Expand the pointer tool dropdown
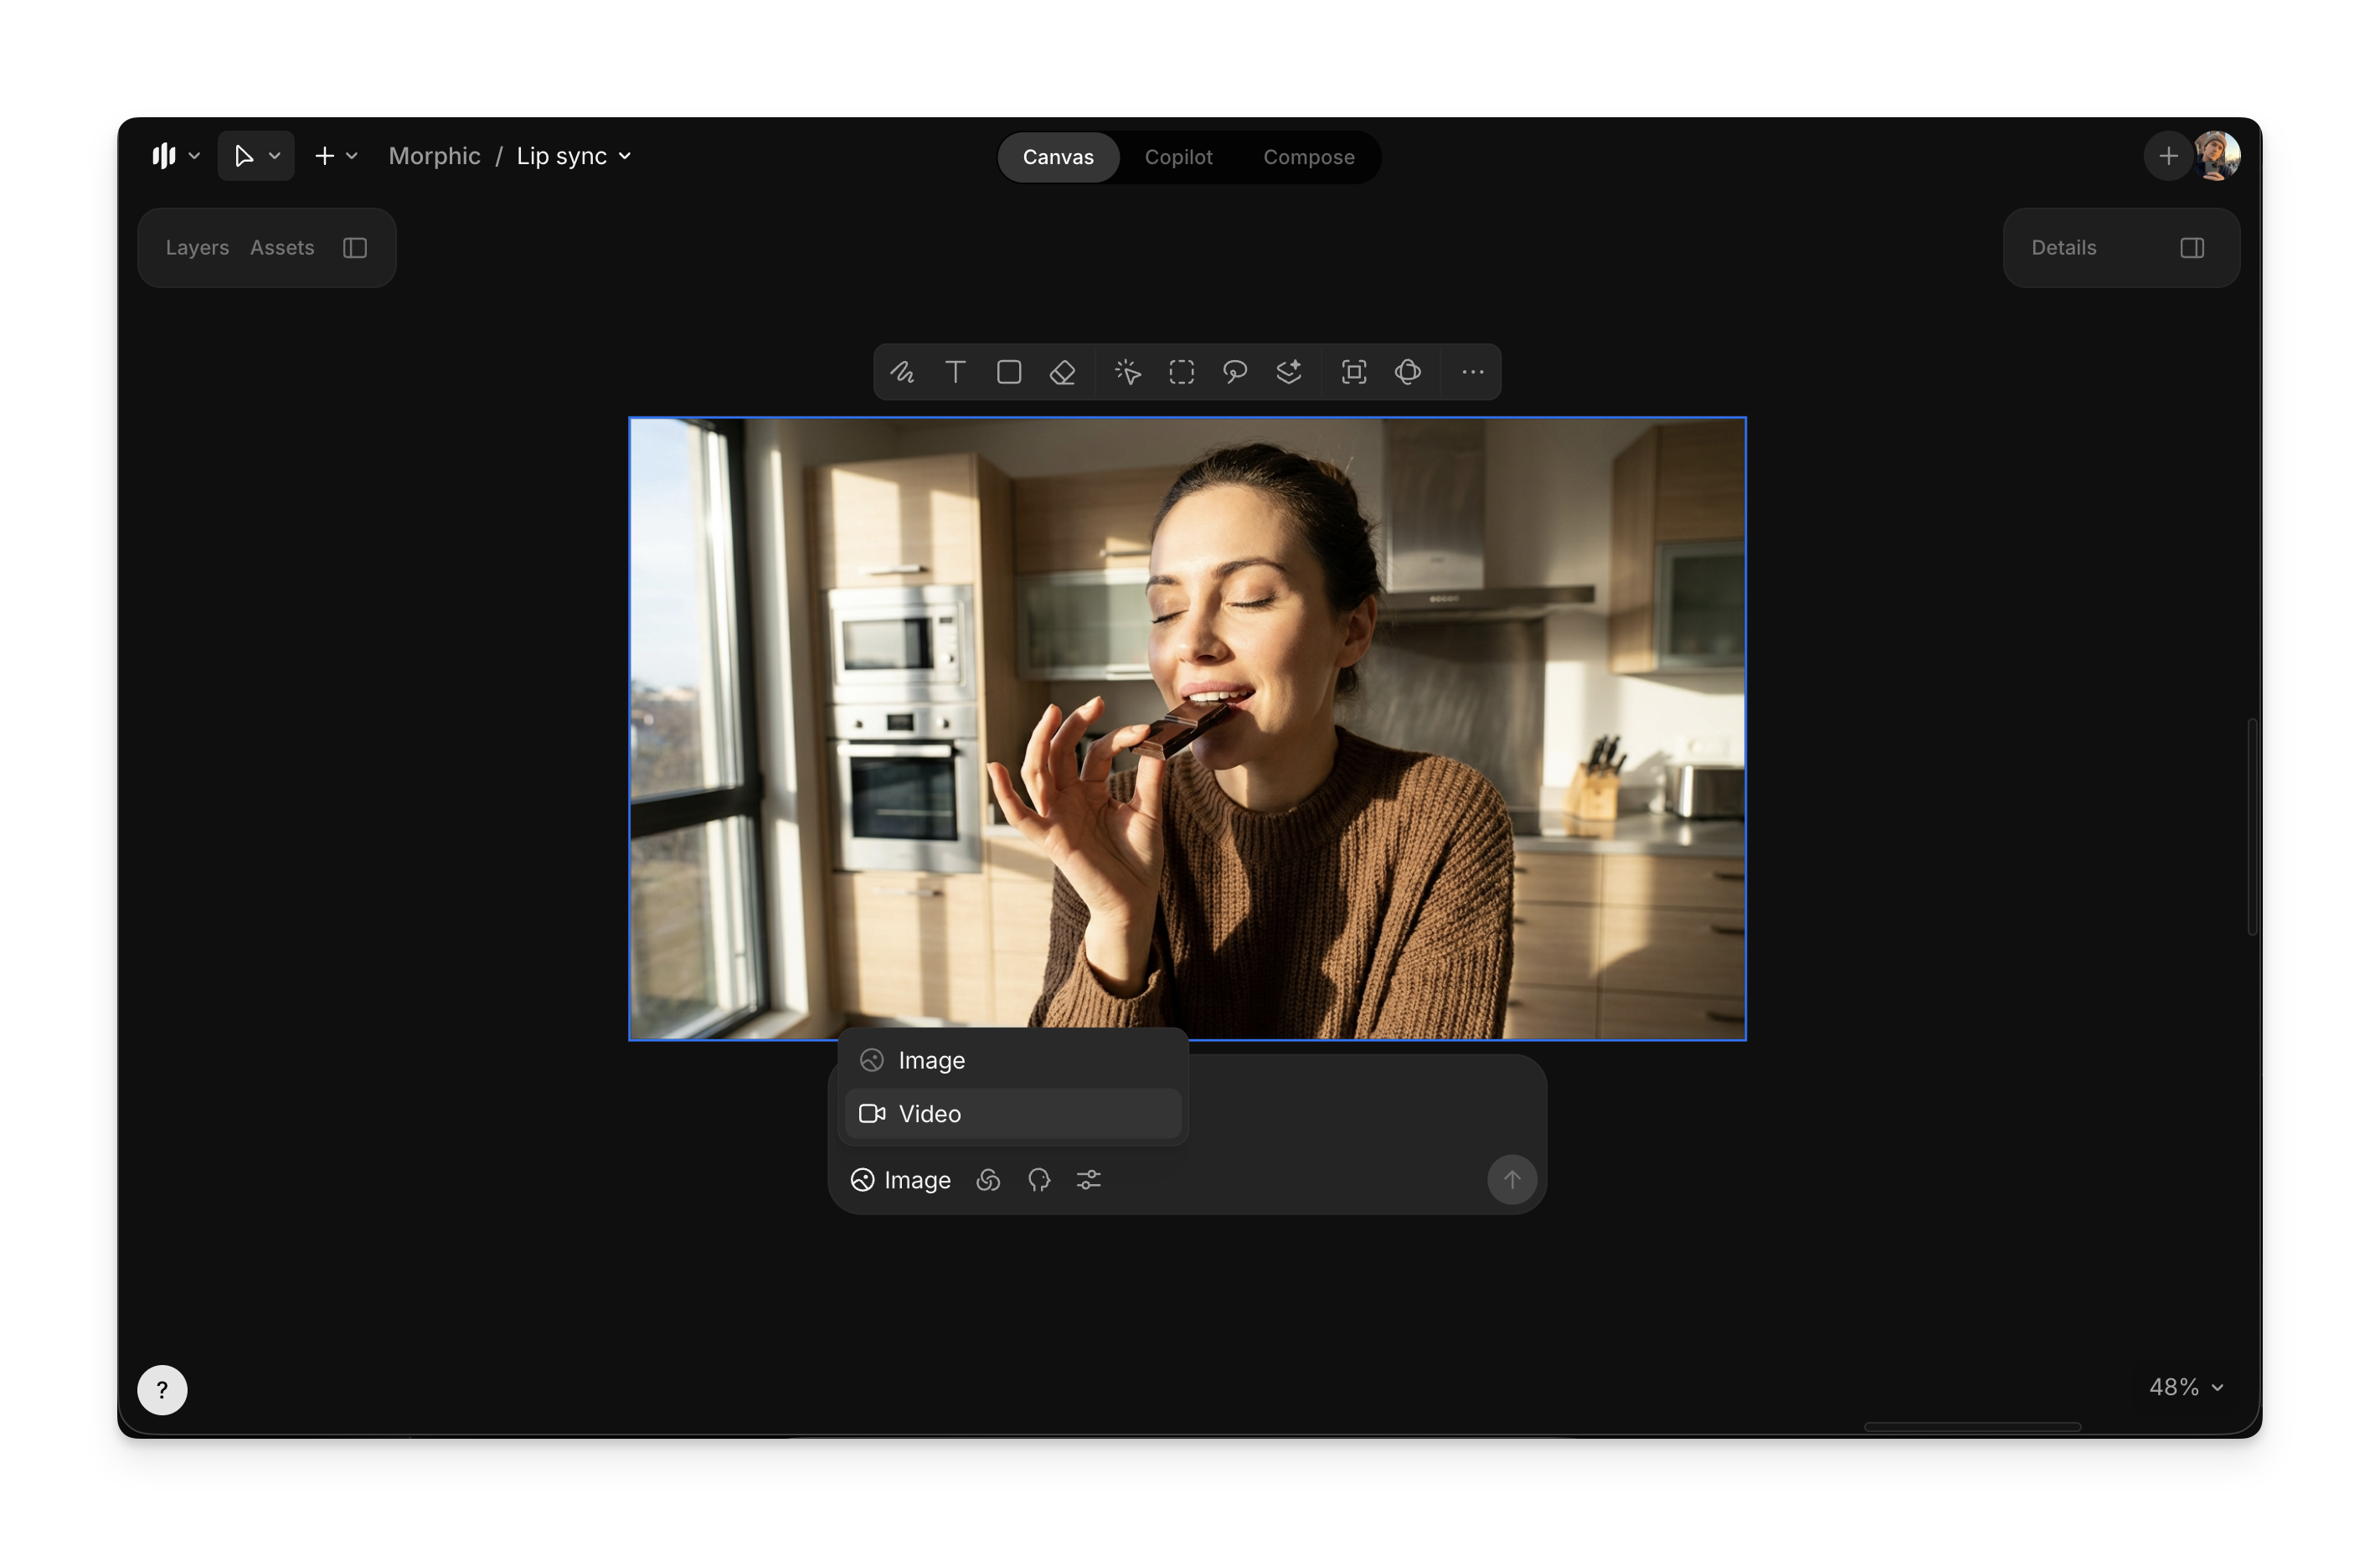The height and width of the screenshot is (1556, 2380). 275,156
